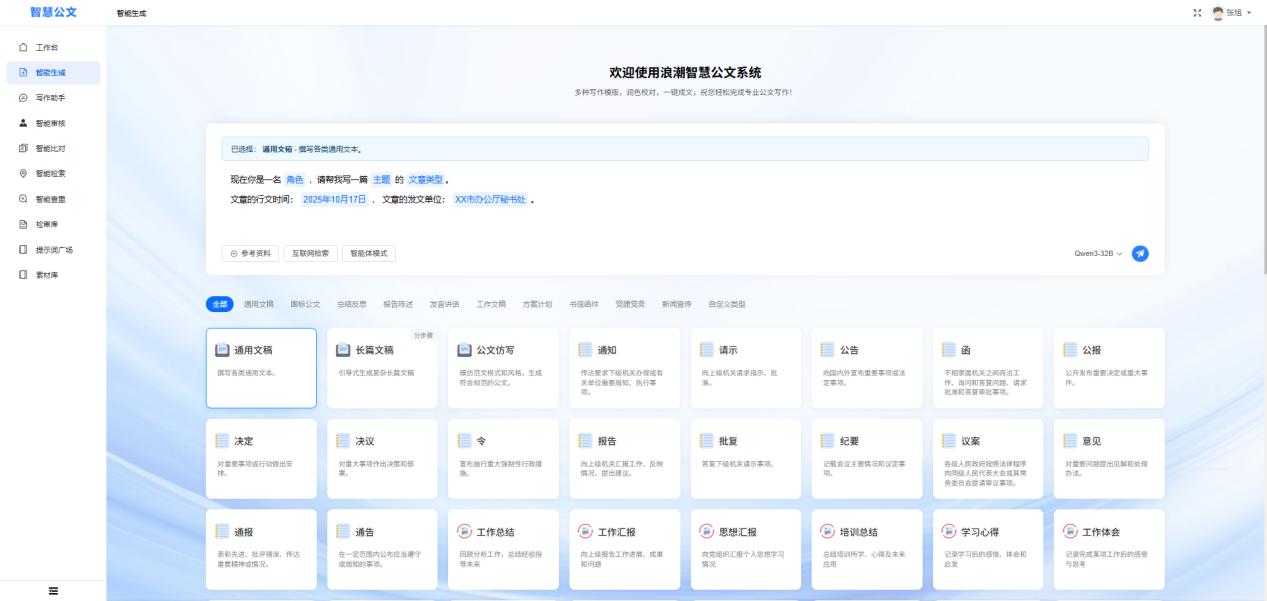Click the 参考资料 button
The height and width of the screenshot is (601, 1267).
tap(250, 253)
